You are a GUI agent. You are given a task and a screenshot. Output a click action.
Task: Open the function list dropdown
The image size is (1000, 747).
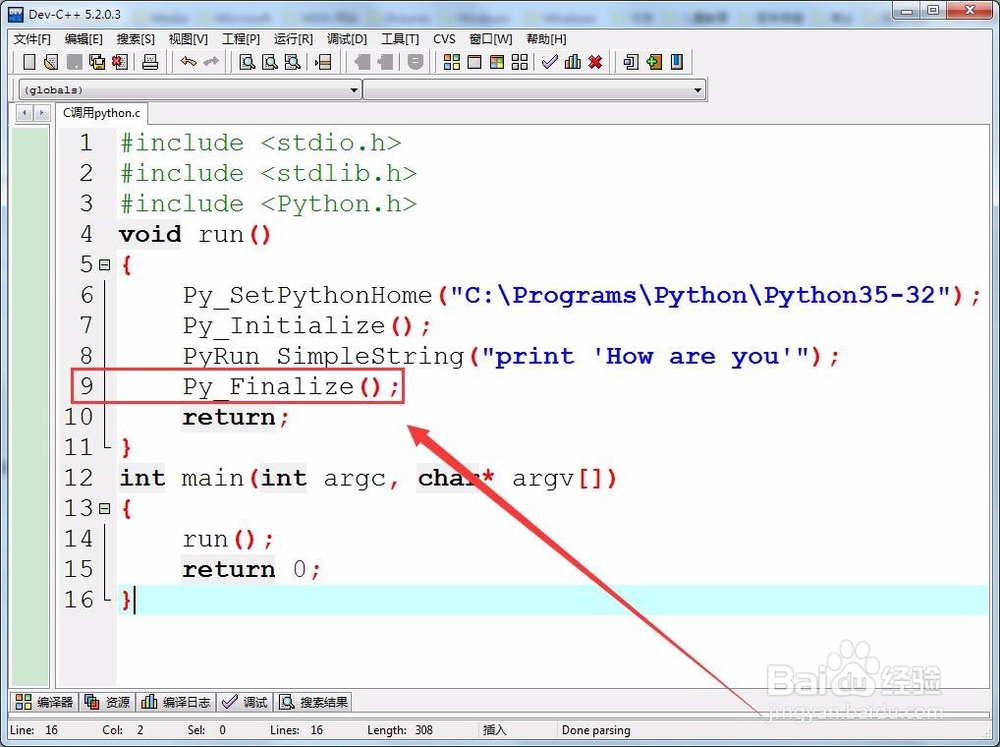[x=699, y=89]
